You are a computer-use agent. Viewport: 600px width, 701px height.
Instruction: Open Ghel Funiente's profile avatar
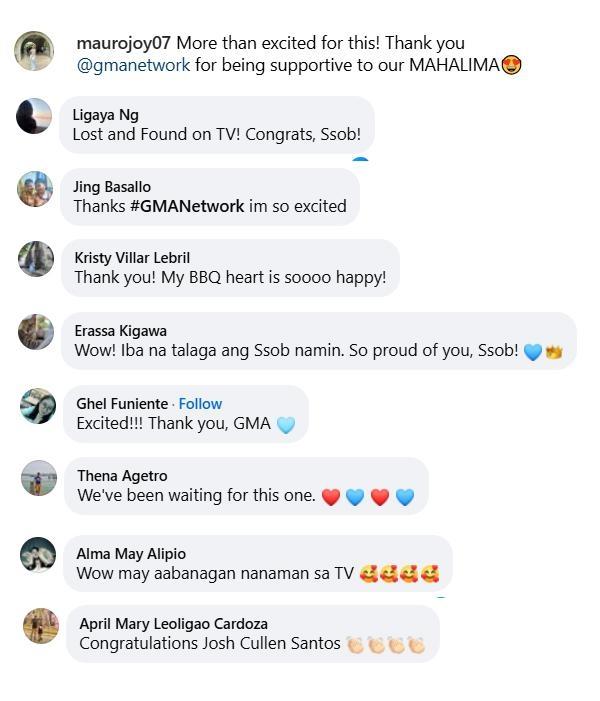38,405
